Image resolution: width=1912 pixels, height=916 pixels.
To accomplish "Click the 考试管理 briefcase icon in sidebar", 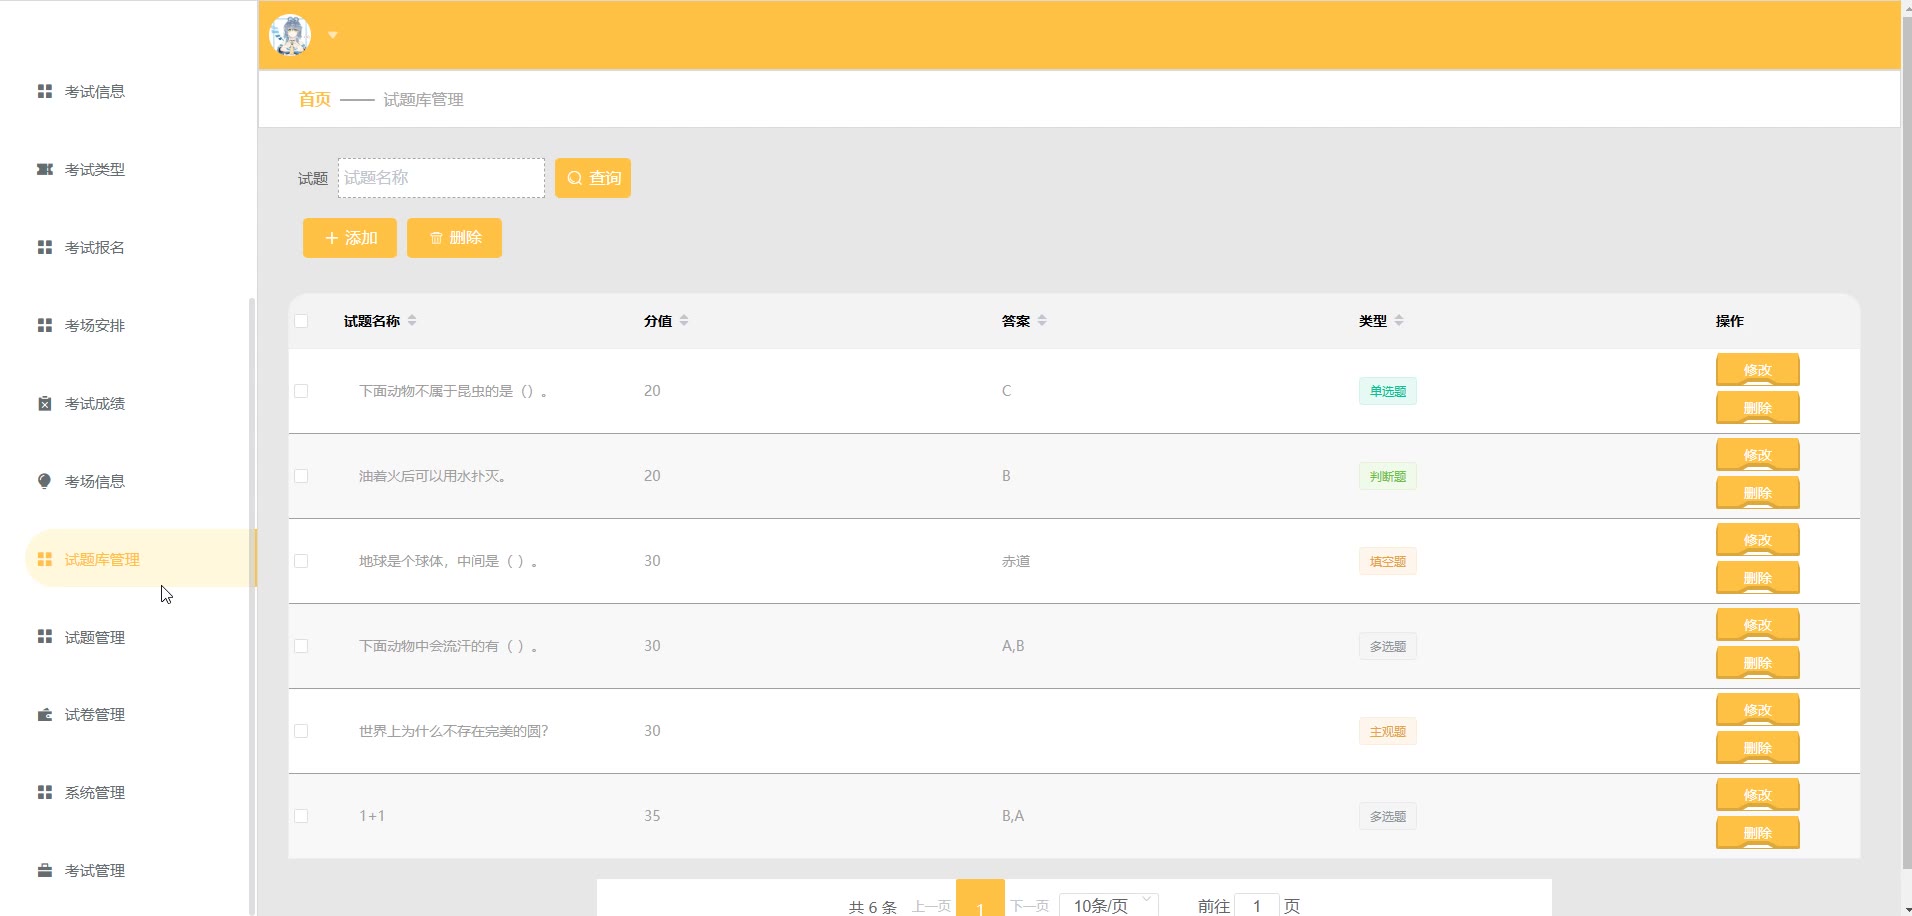I will click(x=44, y=870).
